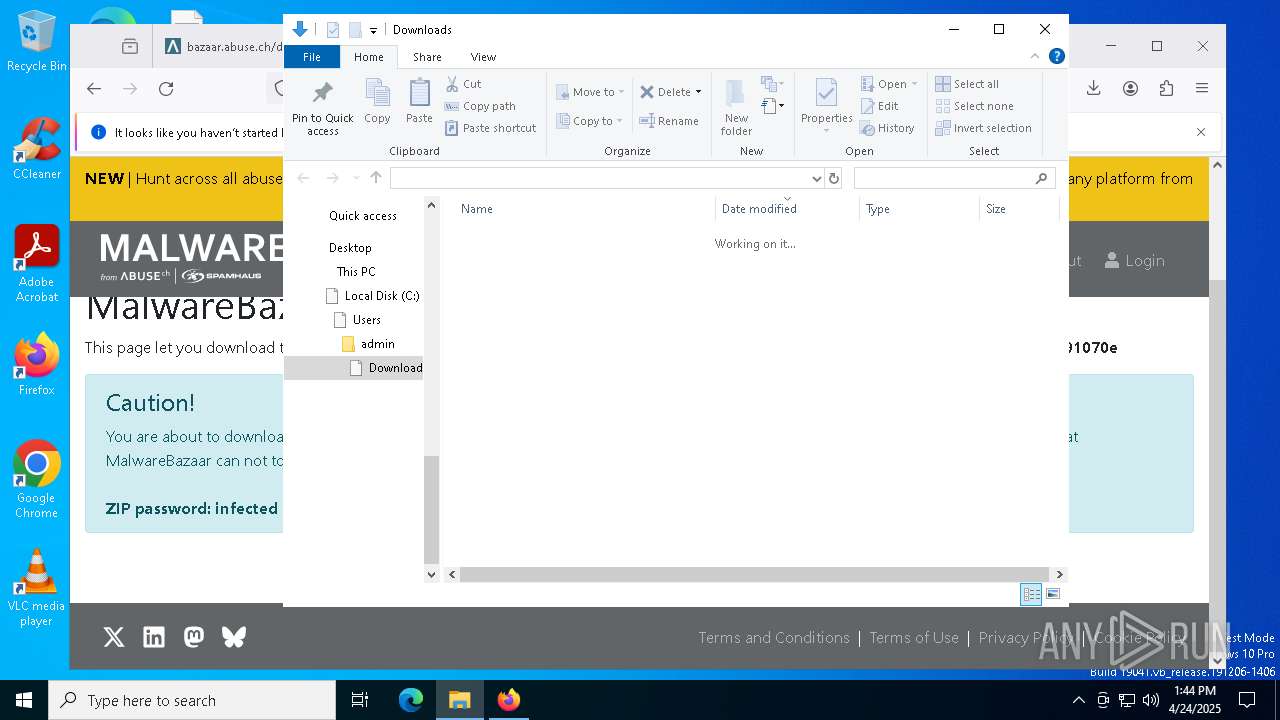This screenshot has width=1280, height=720.
Task: Open the Move to dropdown
Action: tap(590, 92)
